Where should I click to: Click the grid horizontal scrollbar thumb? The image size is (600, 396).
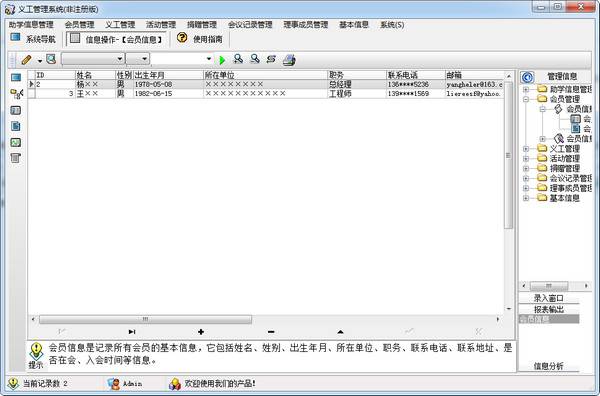[145, 319]
